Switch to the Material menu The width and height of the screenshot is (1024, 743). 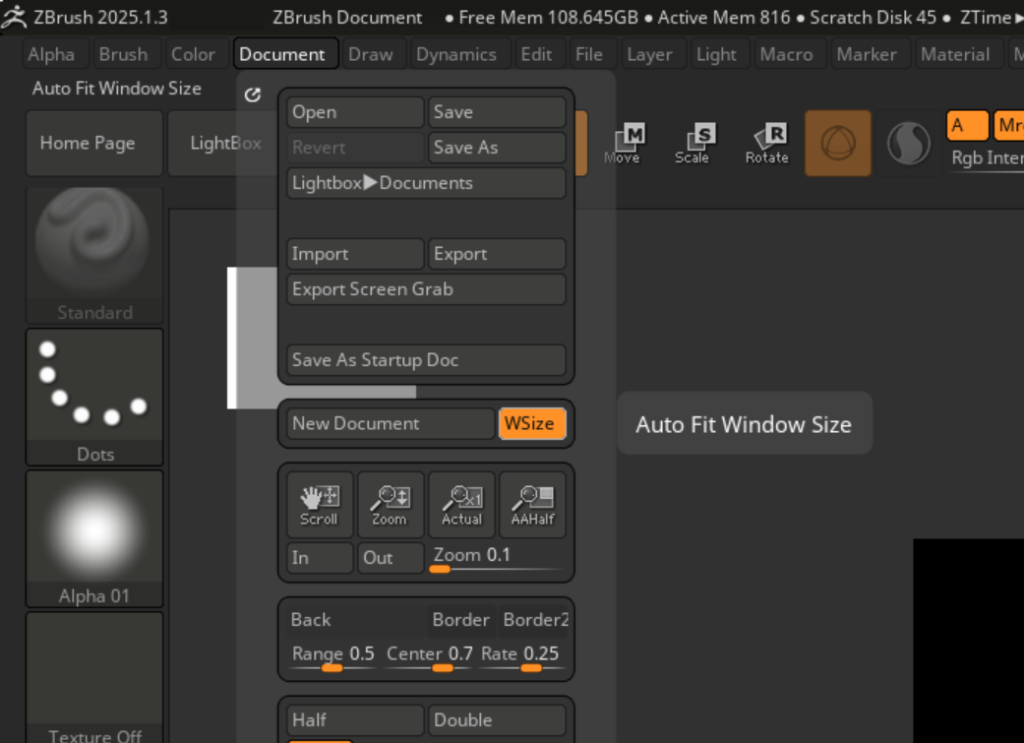(x=956, y=54)
